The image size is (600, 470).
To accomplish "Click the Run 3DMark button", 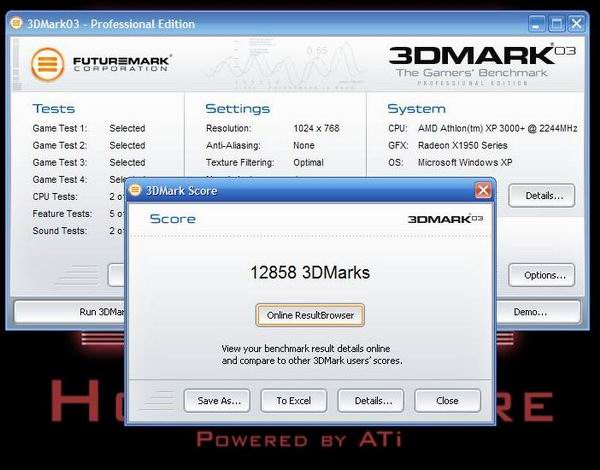I will pyautogui.click(x=70, y=312).
